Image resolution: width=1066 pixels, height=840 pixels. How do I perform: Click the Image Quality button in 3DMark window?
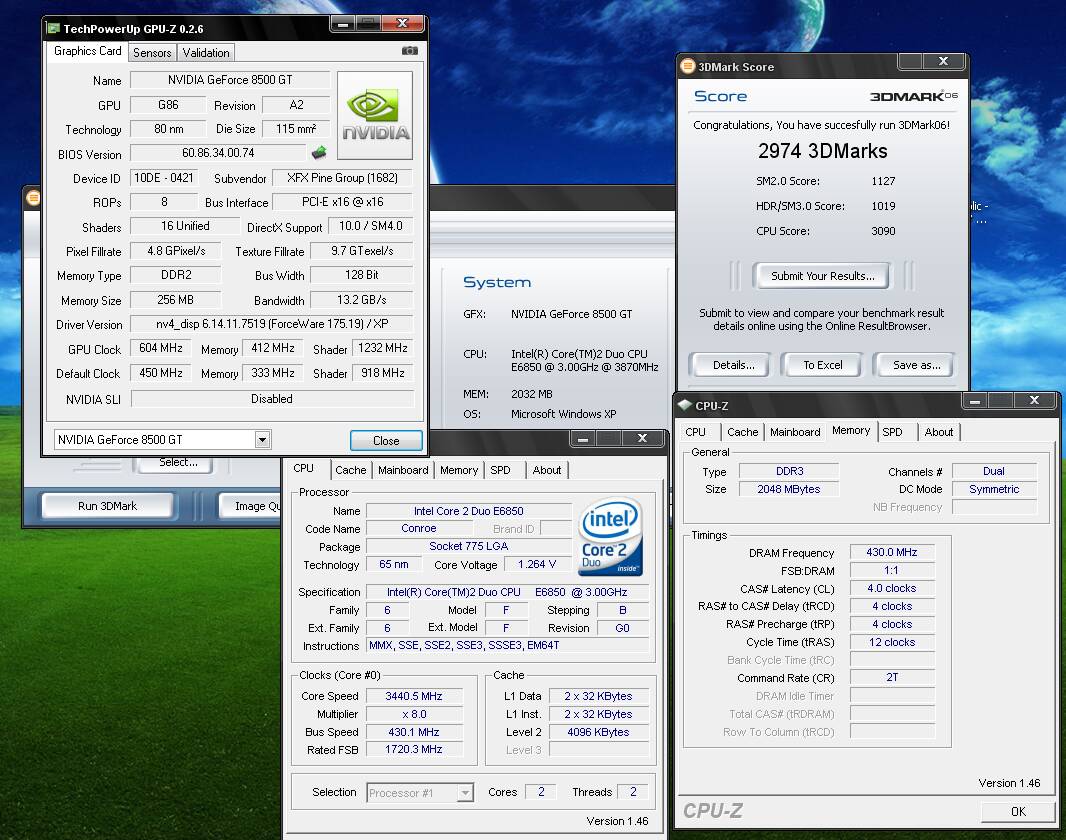pos(250,506)
